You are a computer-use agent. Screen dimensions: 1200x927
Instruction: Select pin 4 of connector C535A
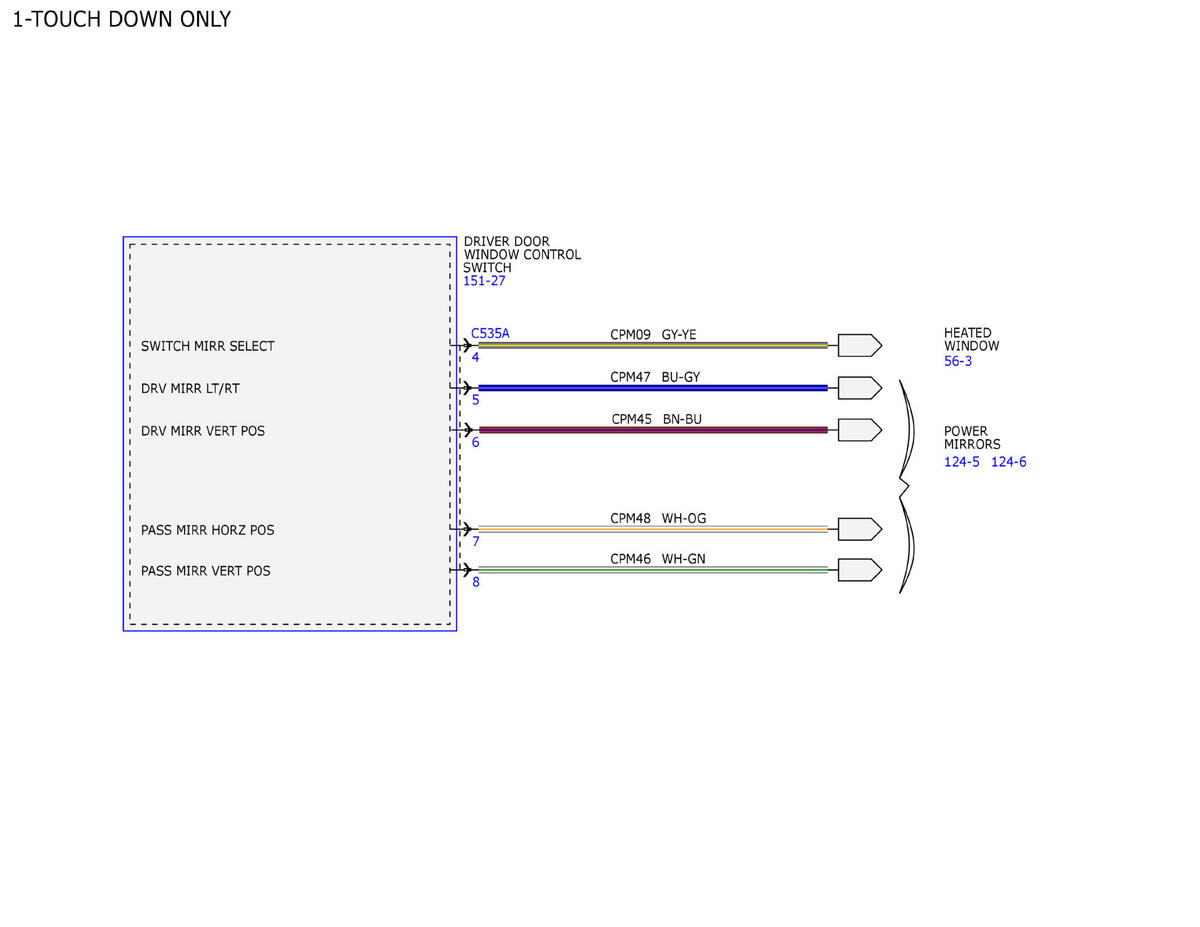click(x=475, y=357)
